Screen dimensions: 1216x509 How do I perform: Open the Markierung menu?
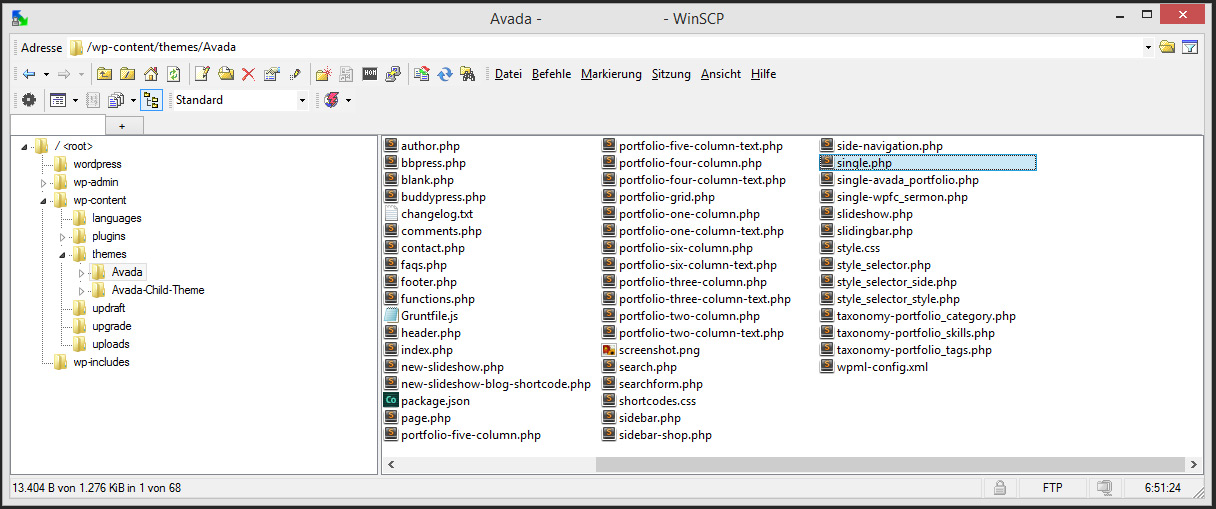tap(611, 74)
